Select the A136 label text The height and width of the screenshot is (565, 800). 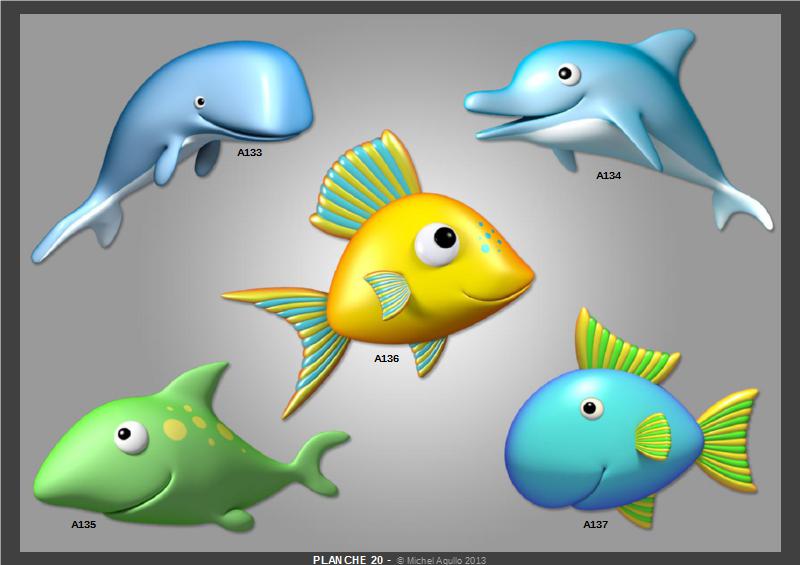point(387,358)
